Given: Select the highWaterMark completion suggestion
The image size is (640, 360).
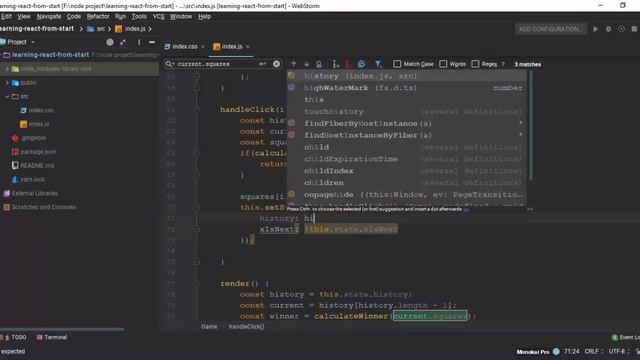Looking at the screenshot, I should pyautogui.click(x=406, y=88).
